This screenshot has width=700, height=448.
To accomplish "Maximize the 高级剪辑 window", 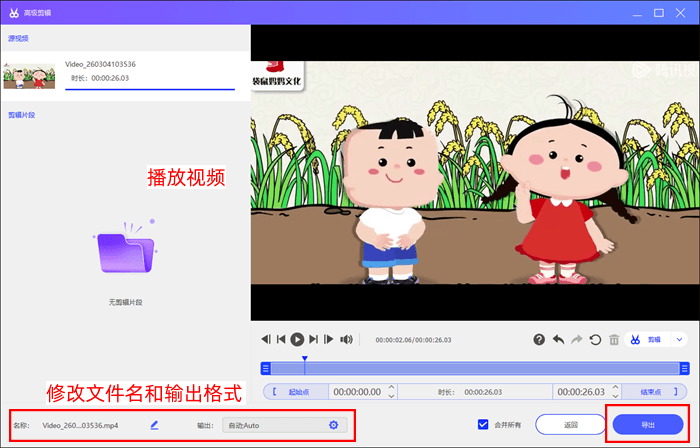I will click(x=659, y=13).
